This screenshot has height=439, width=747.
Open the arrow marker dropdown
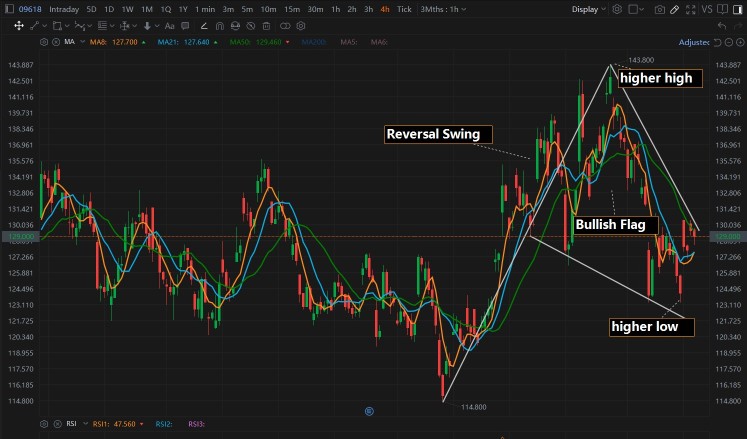(x=157, y=26)
